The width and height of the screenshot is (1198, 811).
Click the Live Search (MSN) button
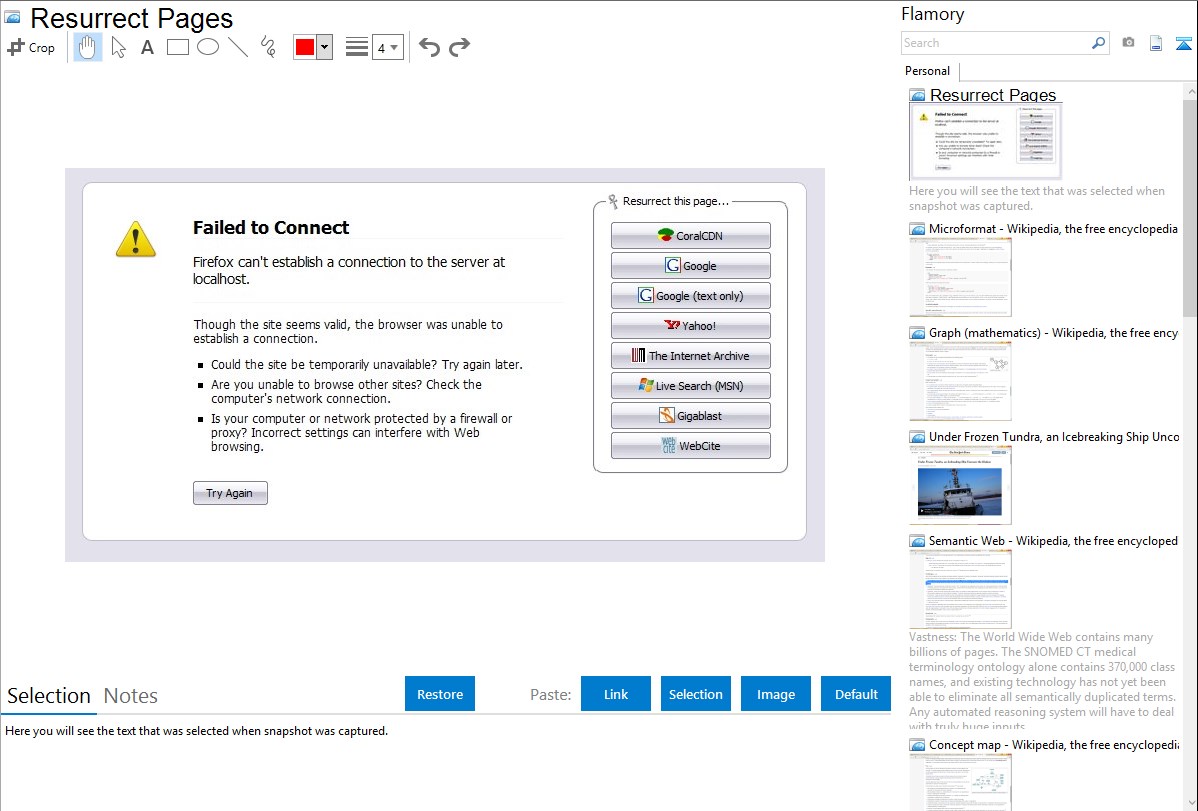691,385
